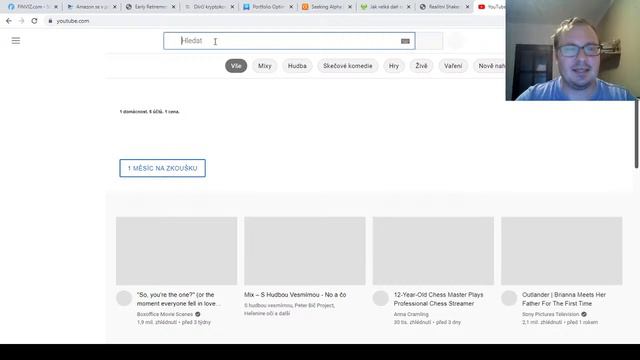Select the Vaření filter chip
640x360 pixels.
click(x=453, y=66)
